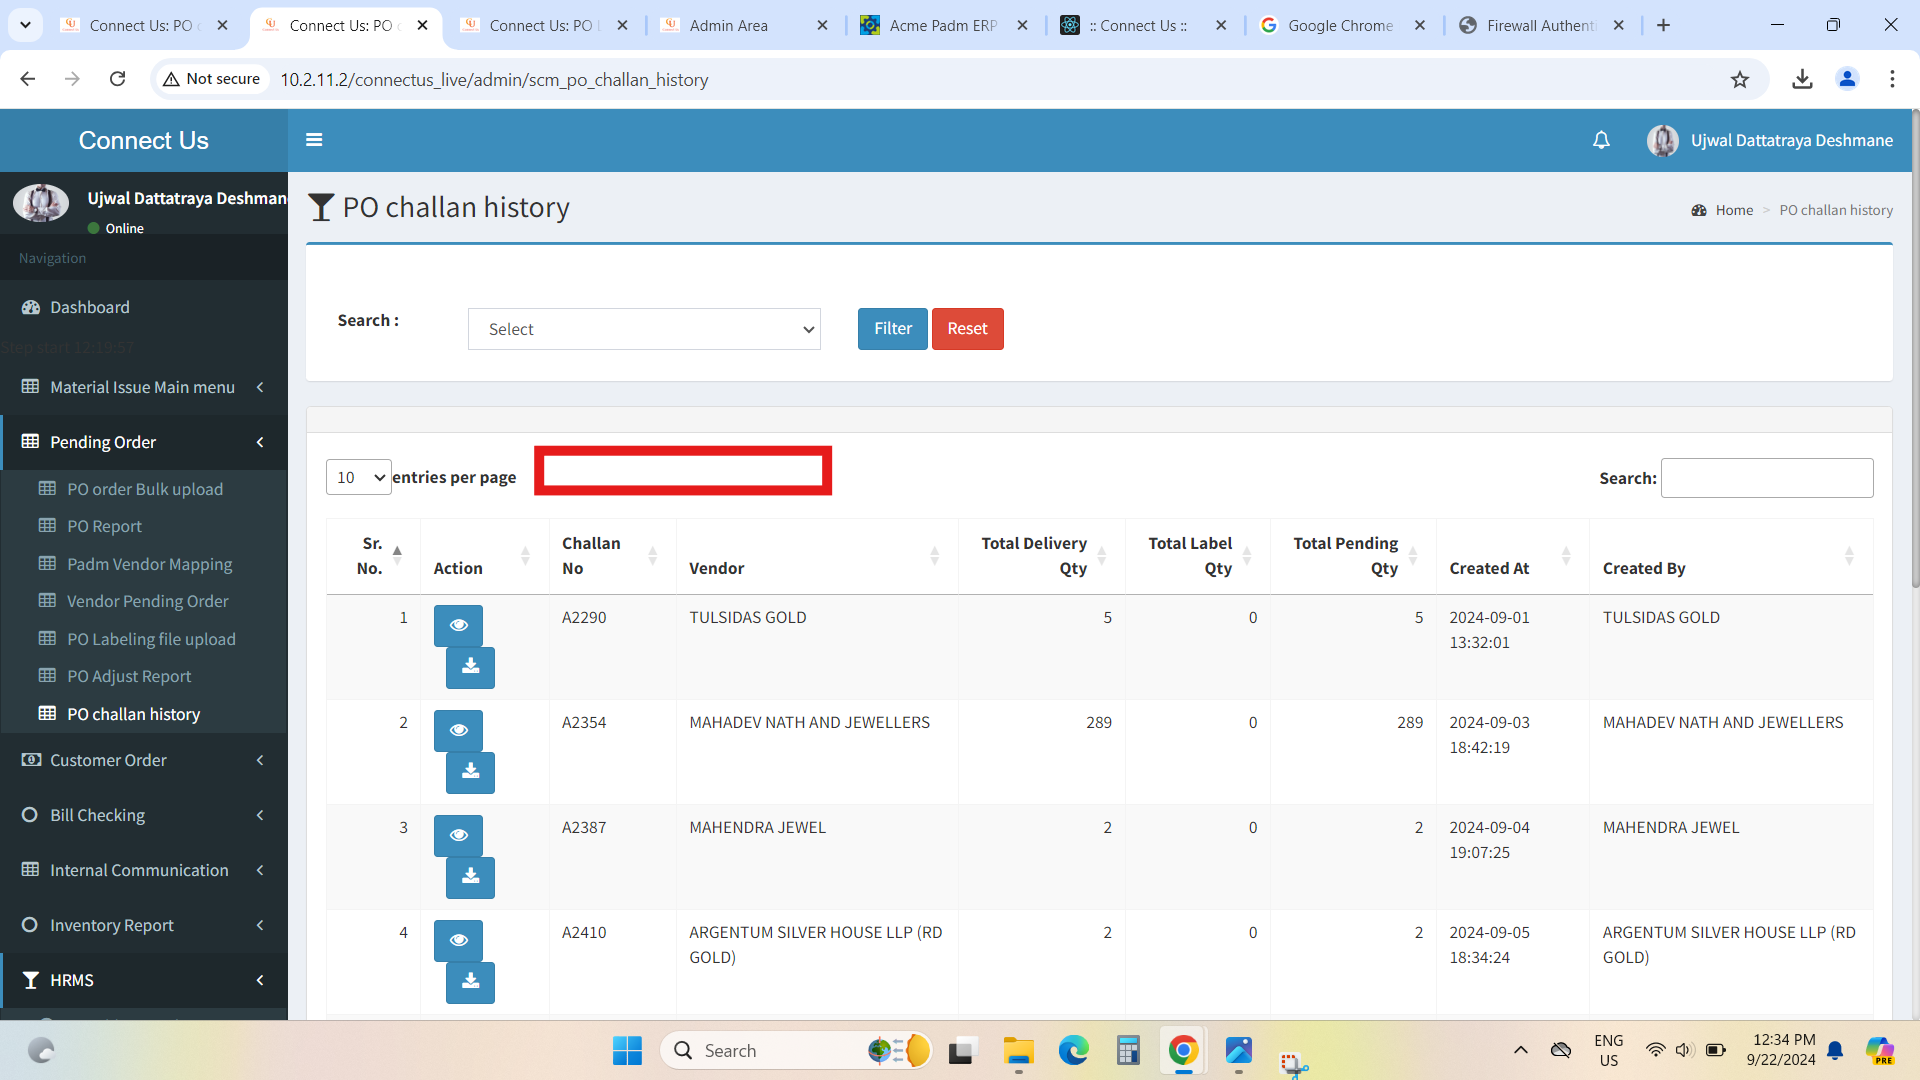Viewport: 1920px width, 1080px height.
Task: Open PO Adjust Report page
Action: 129,676
